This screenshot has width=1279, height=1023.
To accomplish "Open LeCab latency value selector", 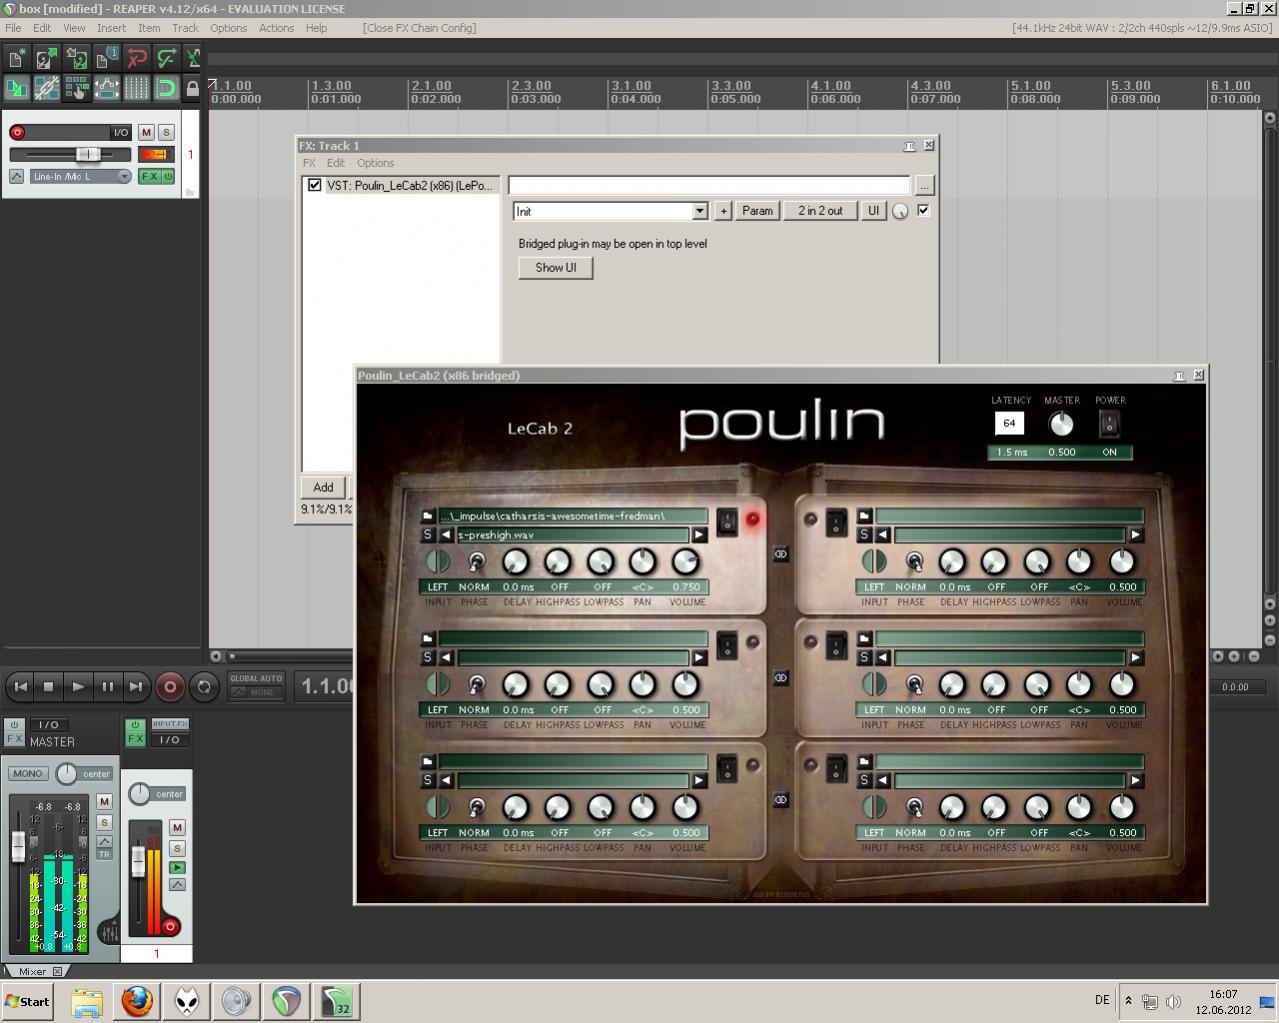I will point(1009,424).
